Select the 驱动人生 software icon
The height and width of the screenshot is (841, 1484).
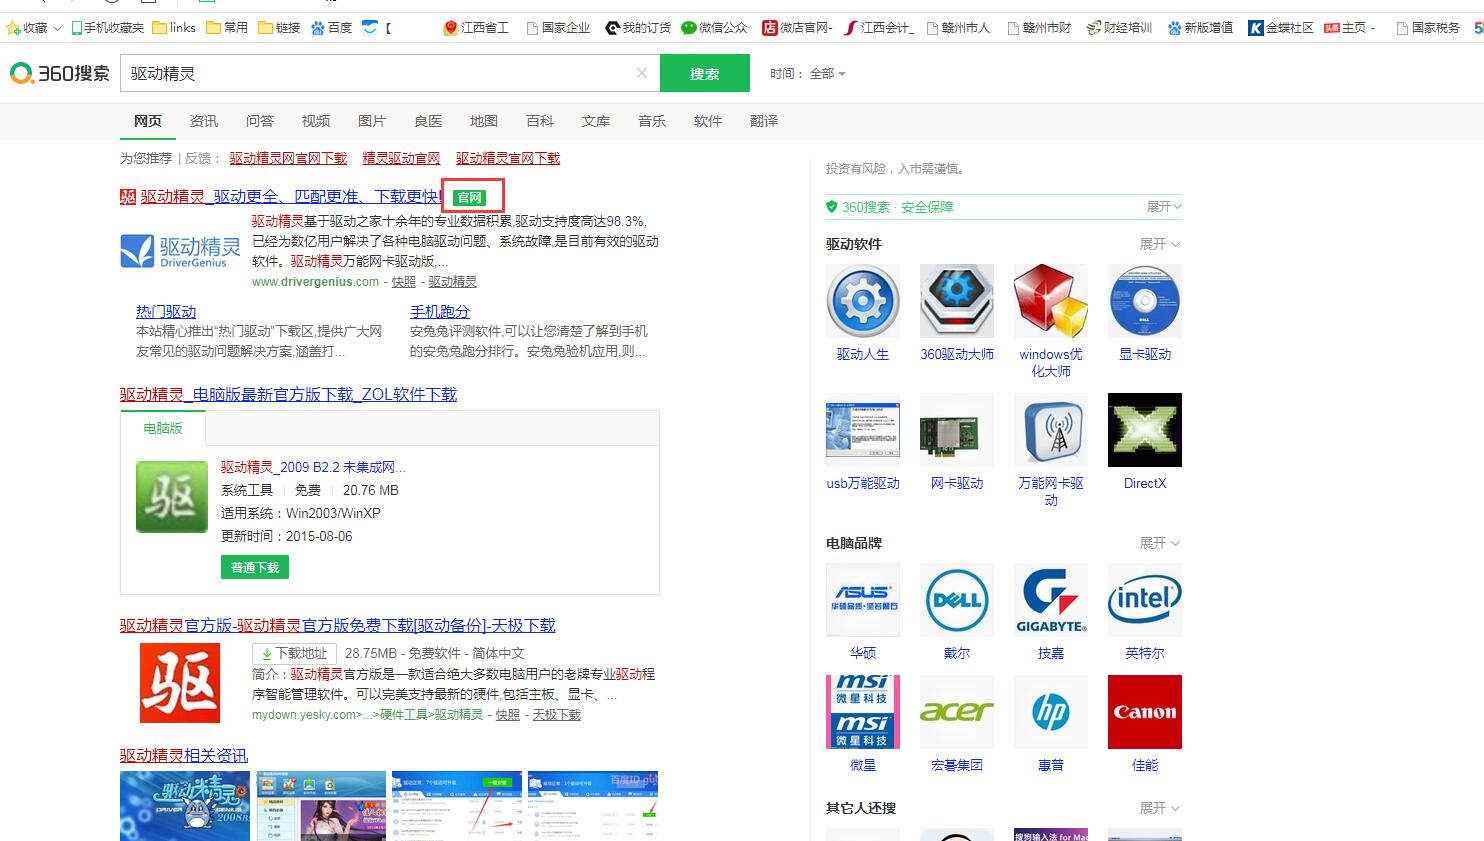pos(862,300)
